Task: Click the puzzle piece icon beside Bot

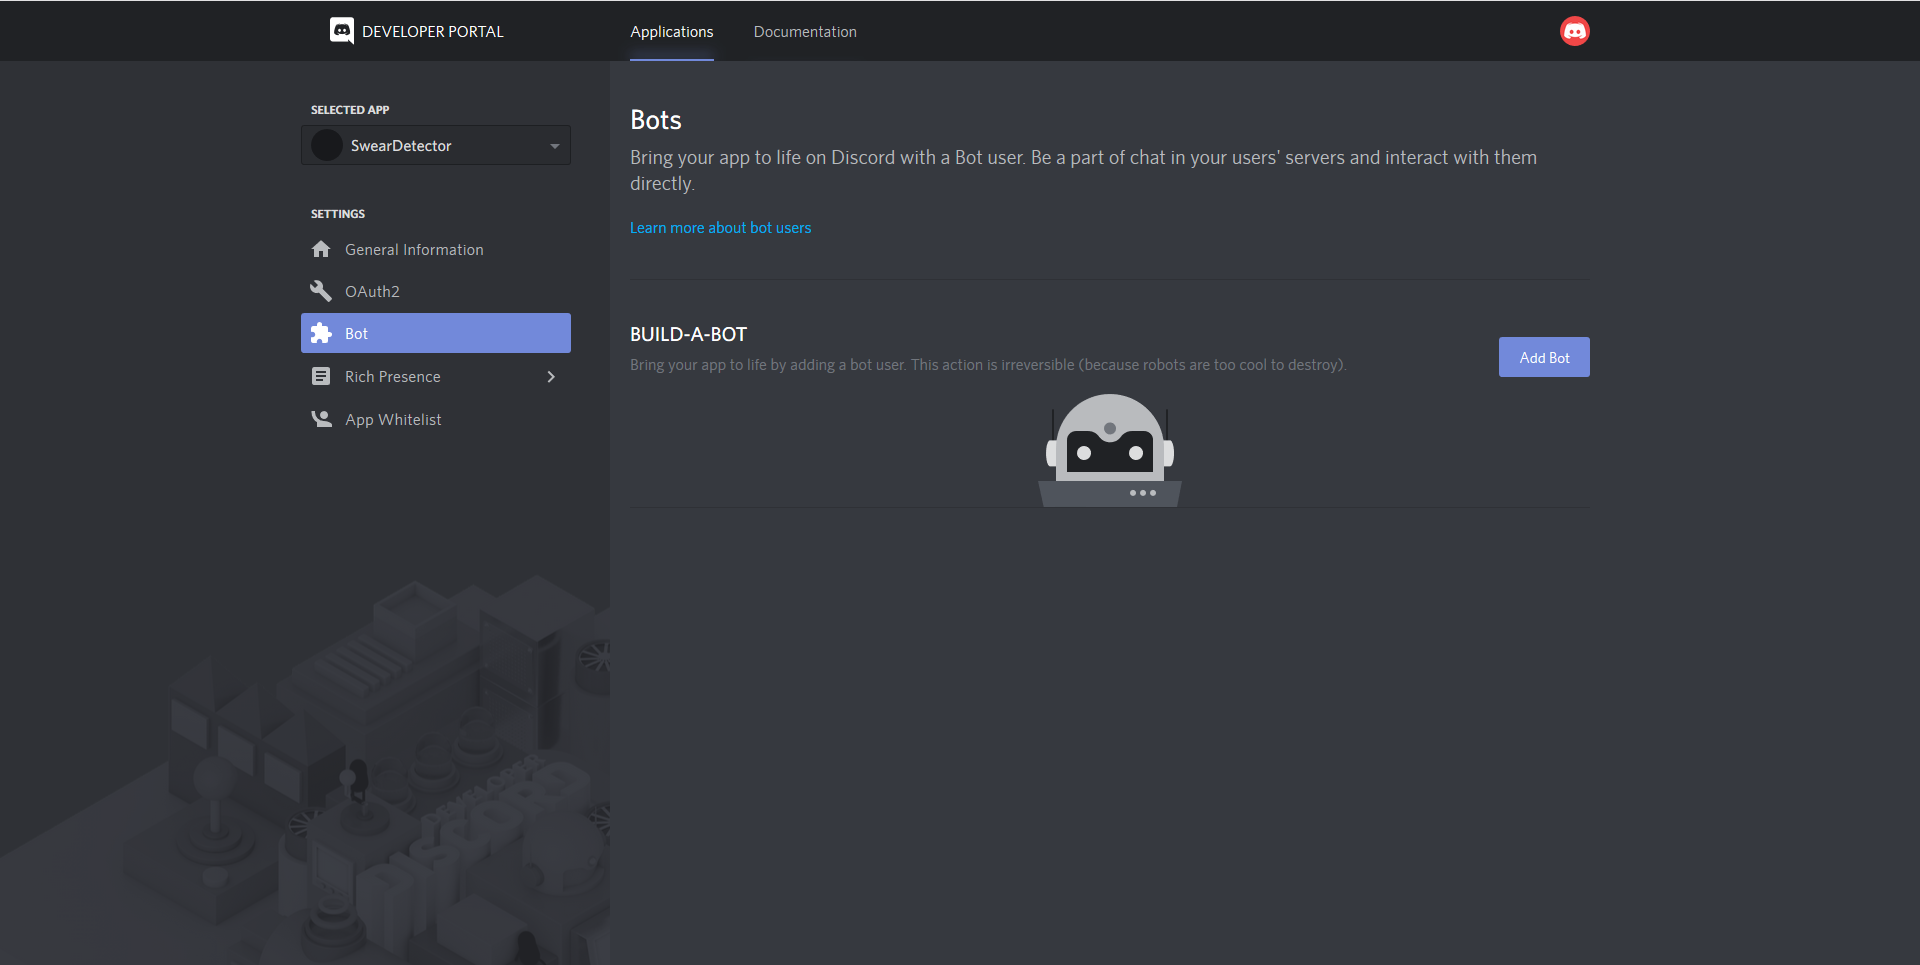Action: pyautogui.click(x=321, y=333)
